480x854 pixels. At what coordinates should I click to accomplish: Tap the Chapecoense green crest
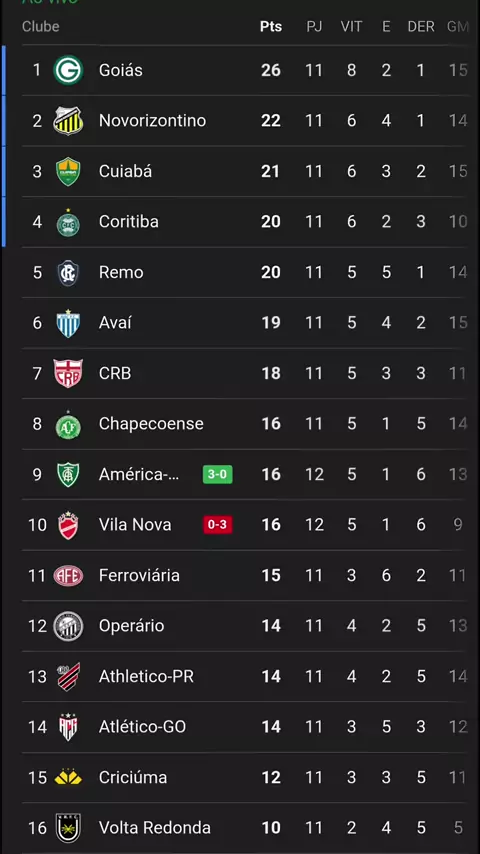pos(68,424)
